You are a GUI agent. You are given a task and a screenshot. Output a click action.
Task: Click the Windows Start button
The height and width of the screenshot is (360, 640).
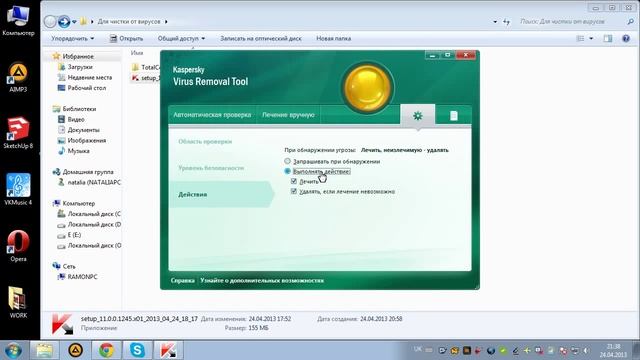pos(14,351)
